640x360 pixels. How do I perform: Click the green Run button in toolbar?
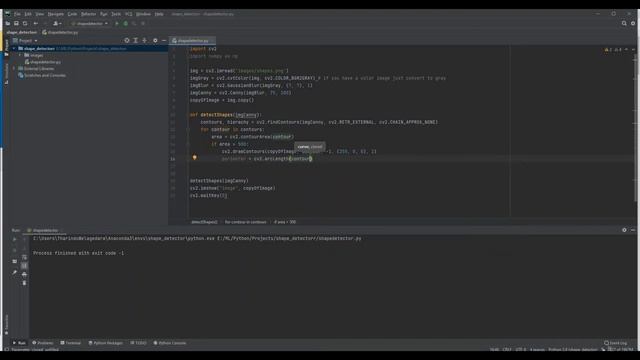point(117,23)
